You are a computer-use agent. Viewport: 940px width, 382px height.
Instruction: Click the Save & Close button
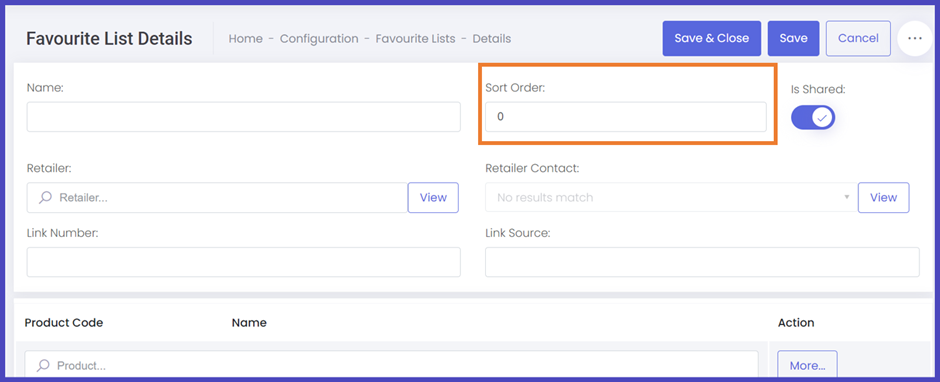712,38
